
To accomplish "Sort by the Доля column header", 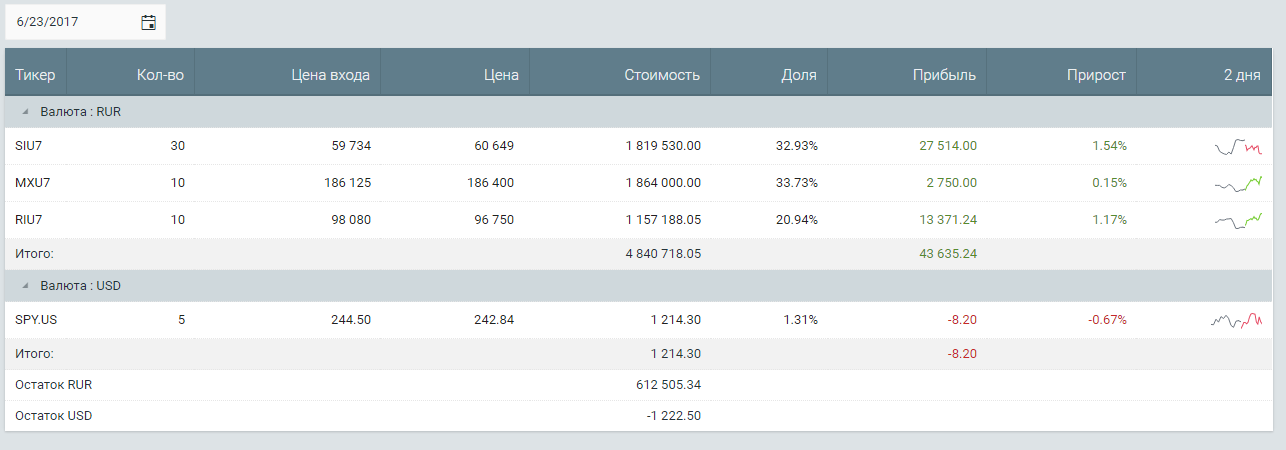I will [769, 75].
